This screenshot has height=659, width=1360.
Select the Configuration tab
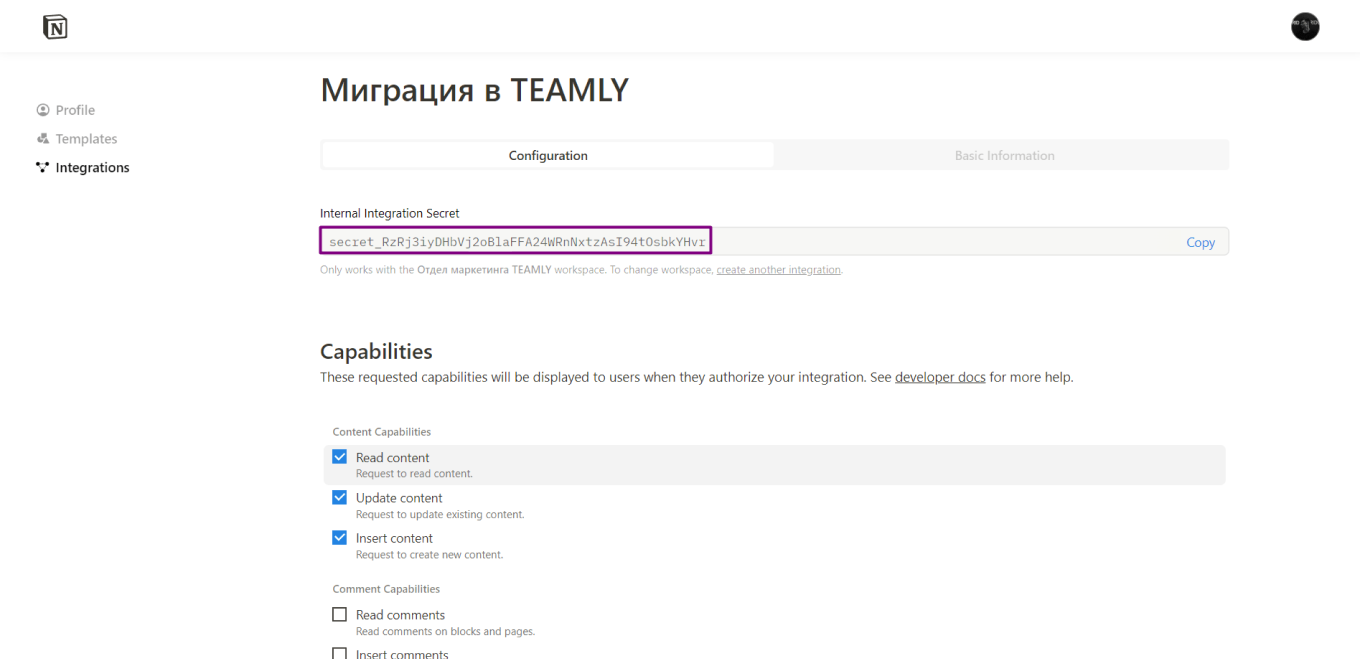[x=548, y=155]
